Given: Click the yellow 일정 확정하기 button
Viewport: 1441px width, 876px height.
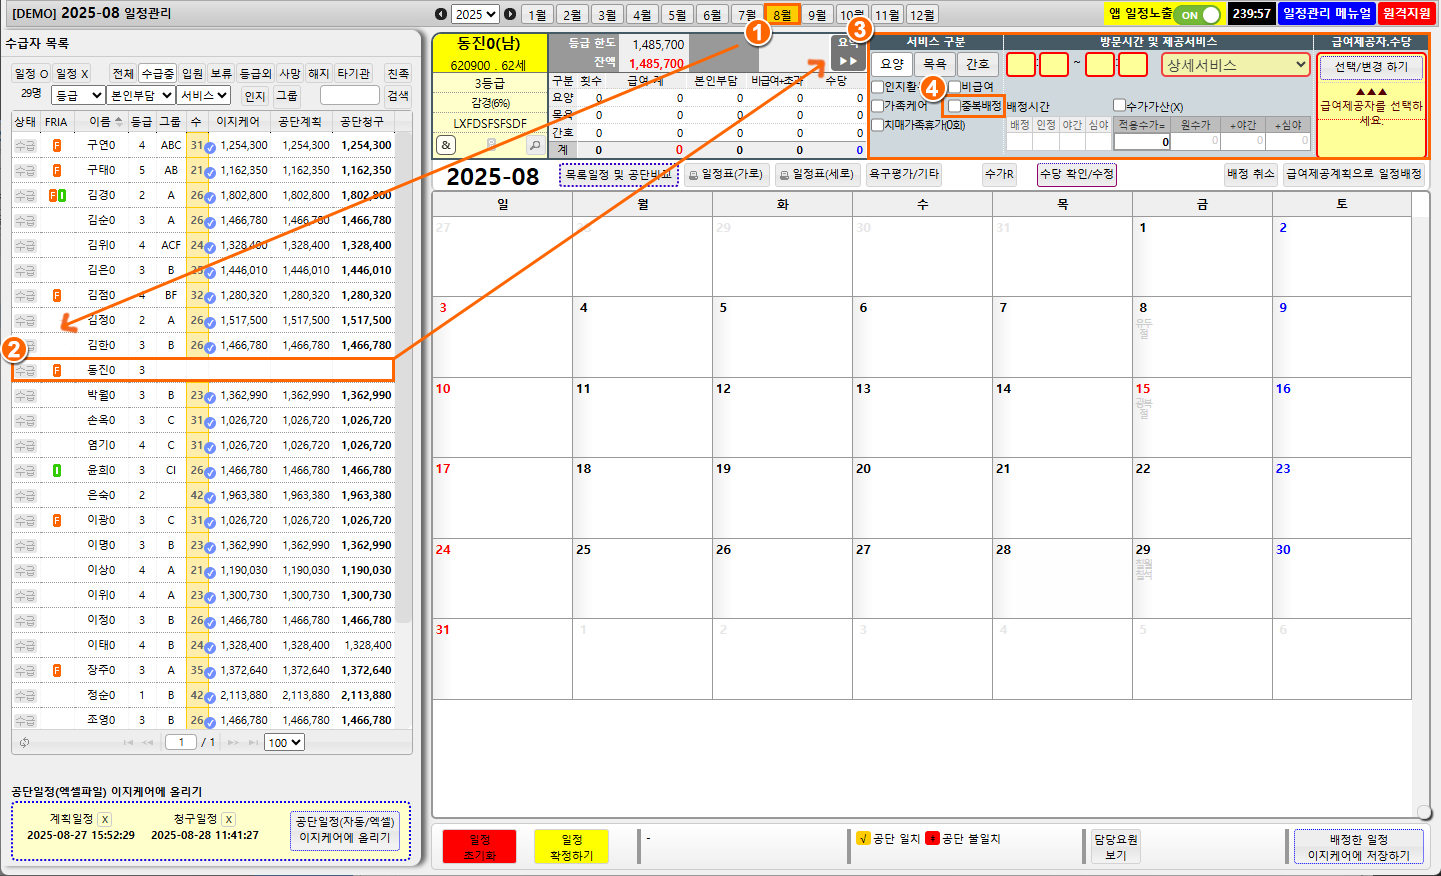Looking at the screenshot, I should point(571,846).
